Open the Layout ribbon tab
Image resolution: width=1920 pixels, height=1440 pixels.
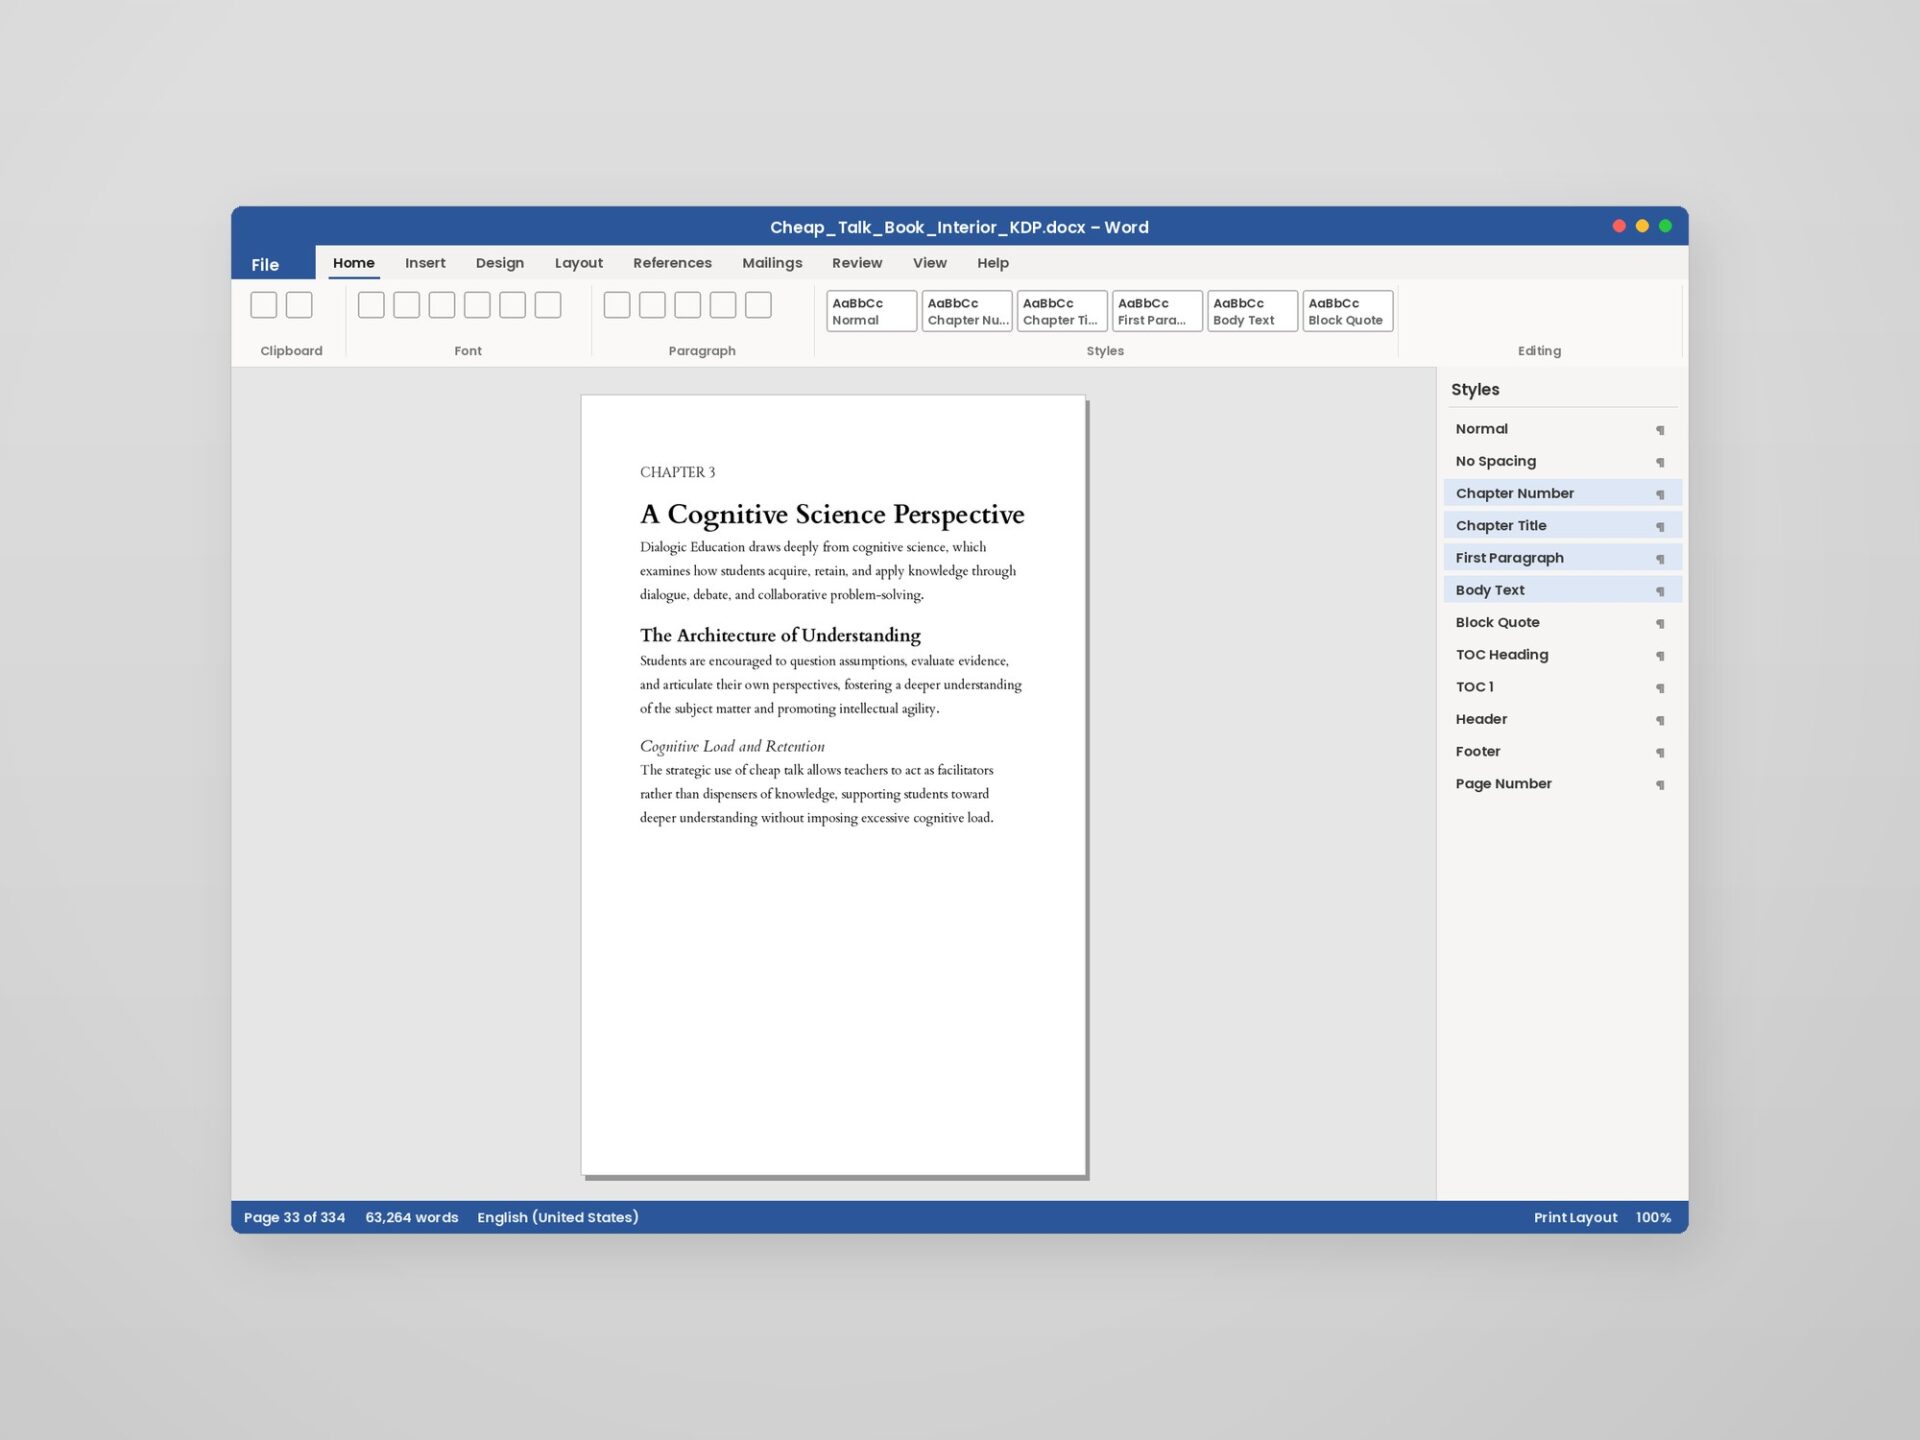tap(579, 263)
